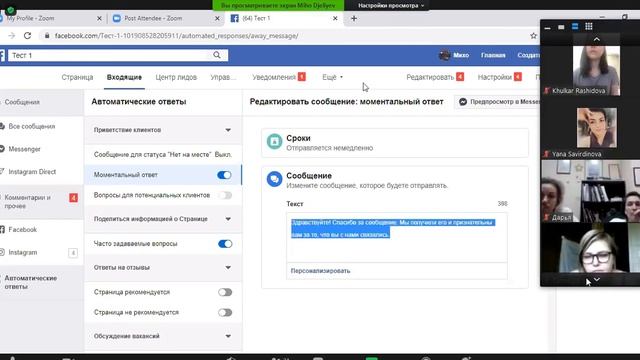This screenshot has width=640, height=360.
Task: Click the Главная link in header
Action: click(x=493, y=55)
